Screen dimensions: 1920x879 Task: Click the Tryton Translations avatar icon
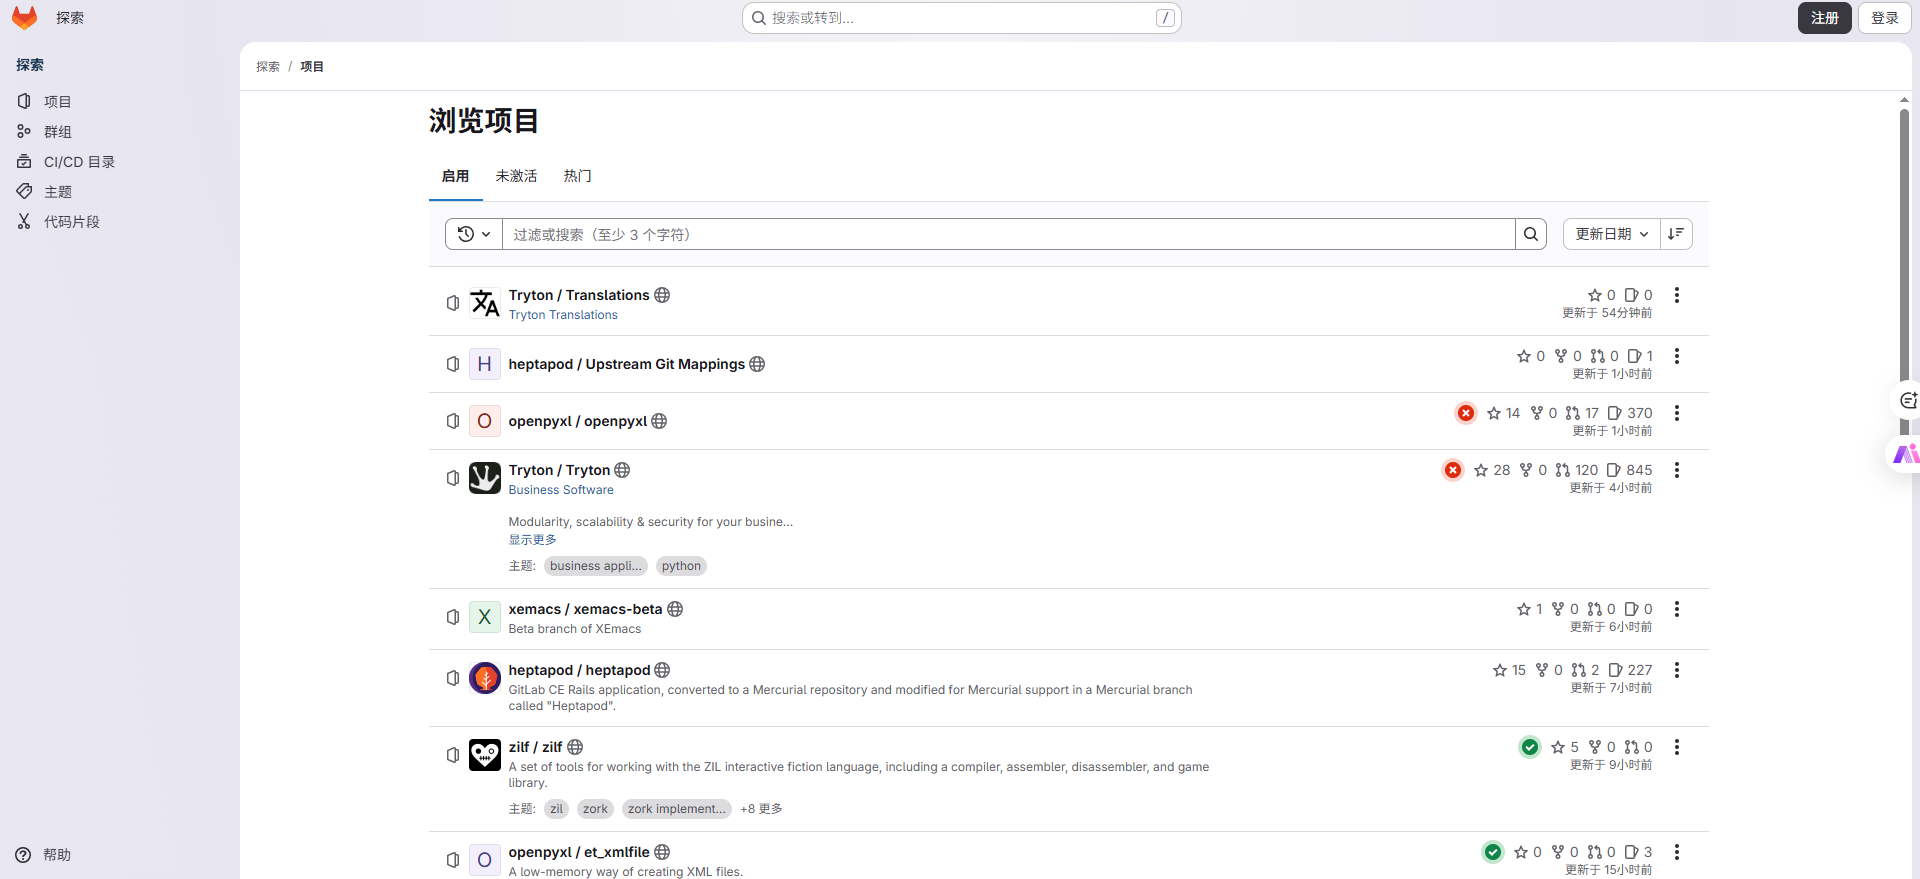click(485, 303)
